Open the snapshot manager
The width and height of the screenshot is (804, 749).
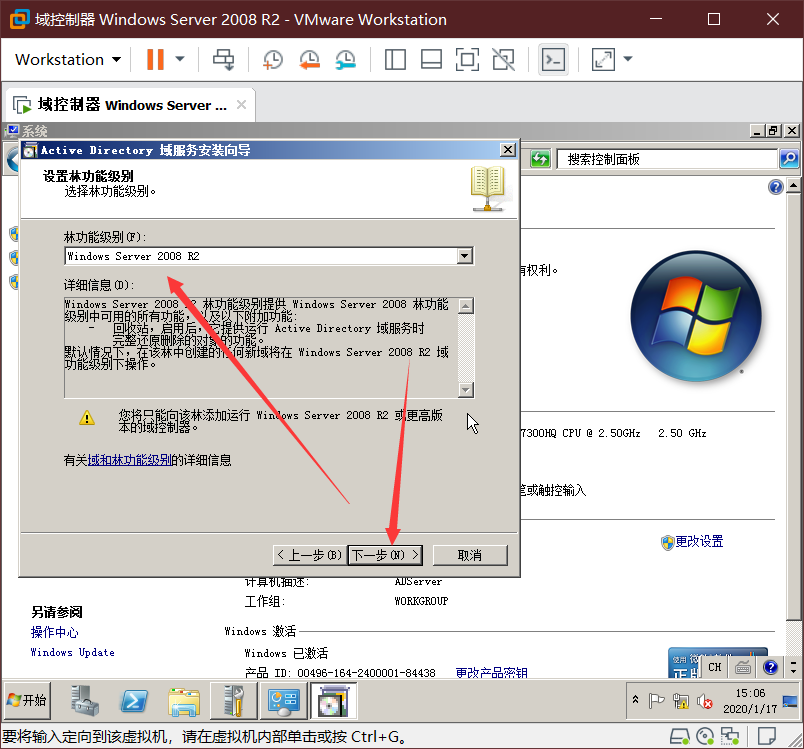(x=346, y=59)
